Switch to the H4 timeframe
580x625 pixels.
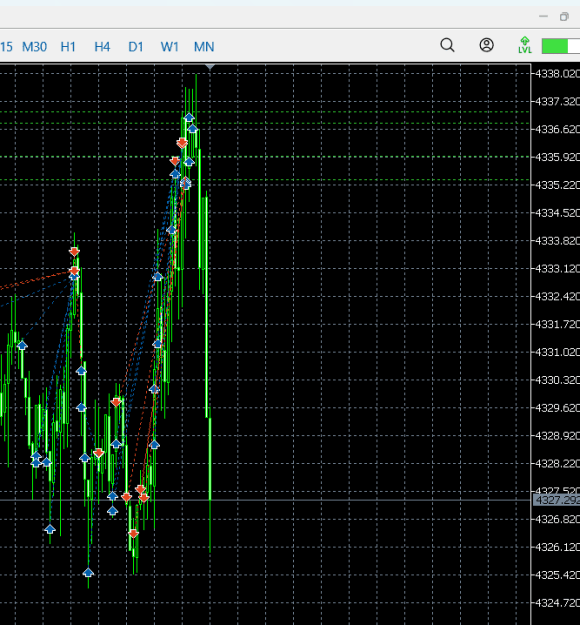click(x=102, y=47)
